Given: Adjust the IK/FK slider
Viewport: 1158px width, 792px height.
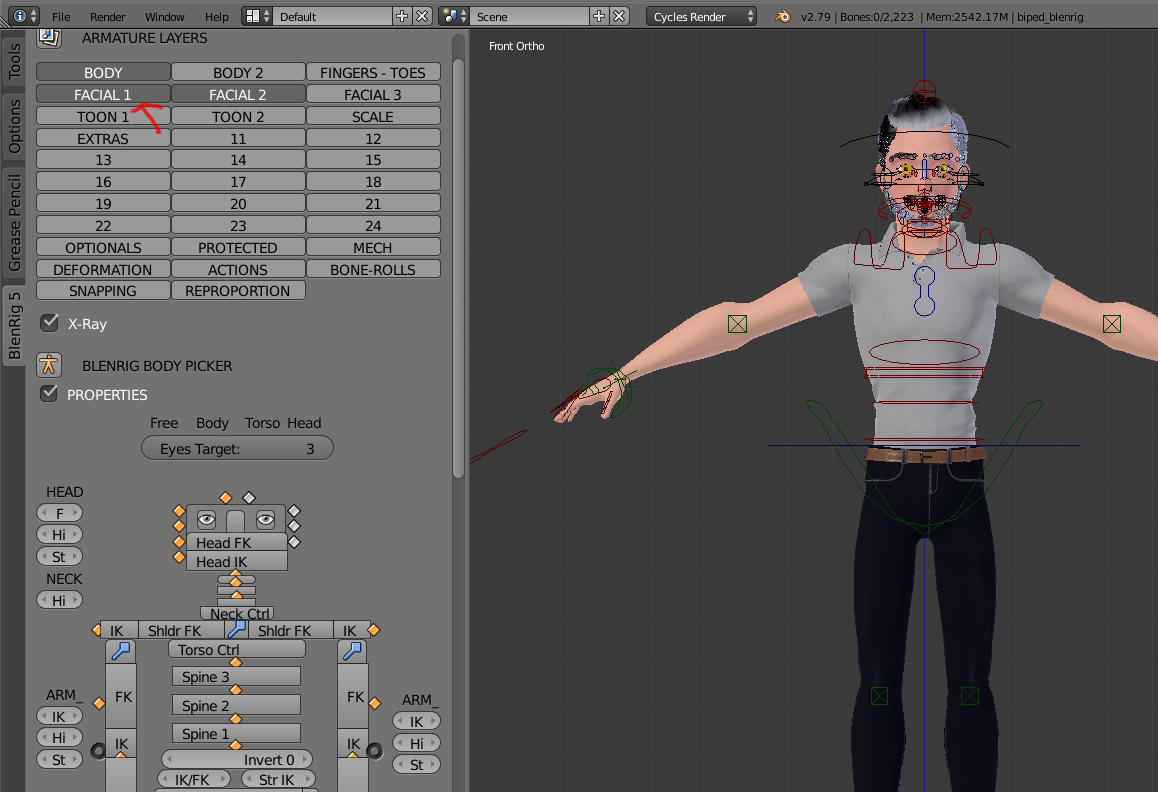Looking at the screenshot, I should [x=194, y=779].
